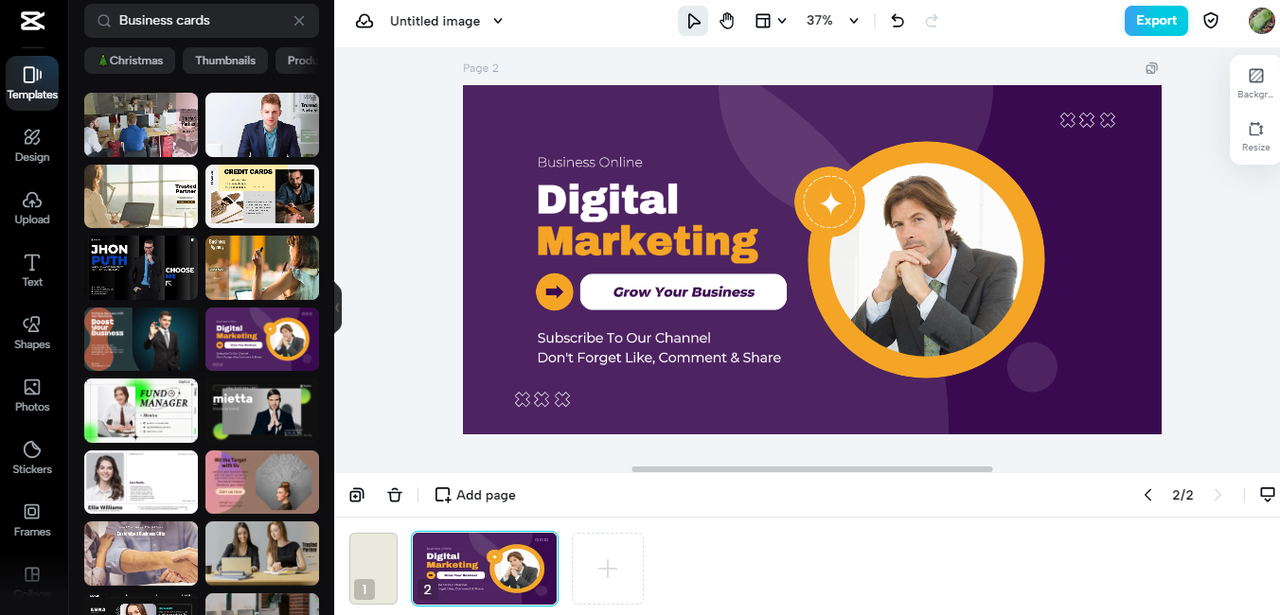Open the Photos sidebar panel
Viewport: 1280px width, 615px height.
click(x=32, y=396)
